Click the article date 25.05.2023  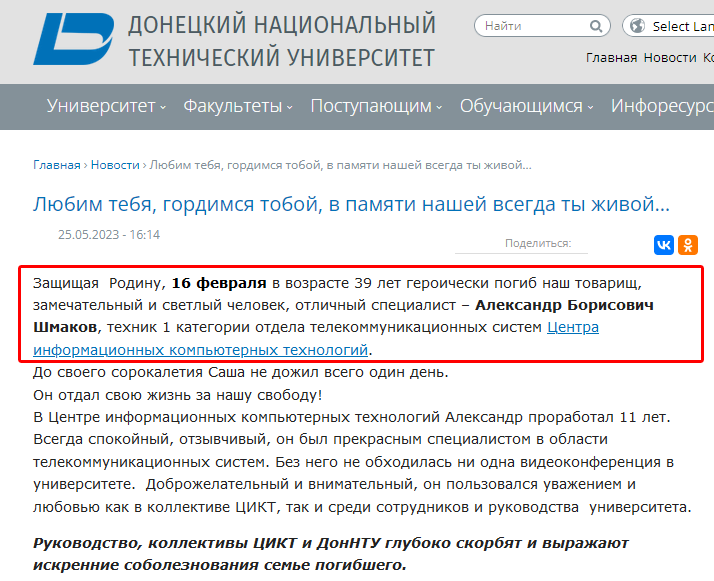click(x=109, y=235)
